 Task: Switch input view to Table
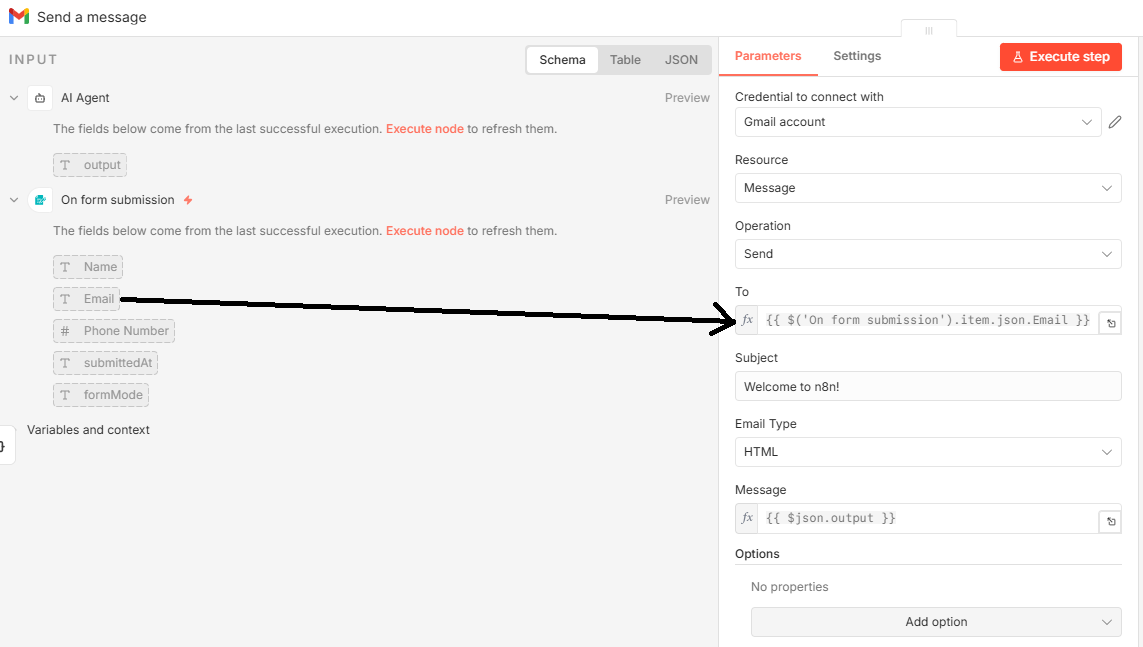point(625,60)
